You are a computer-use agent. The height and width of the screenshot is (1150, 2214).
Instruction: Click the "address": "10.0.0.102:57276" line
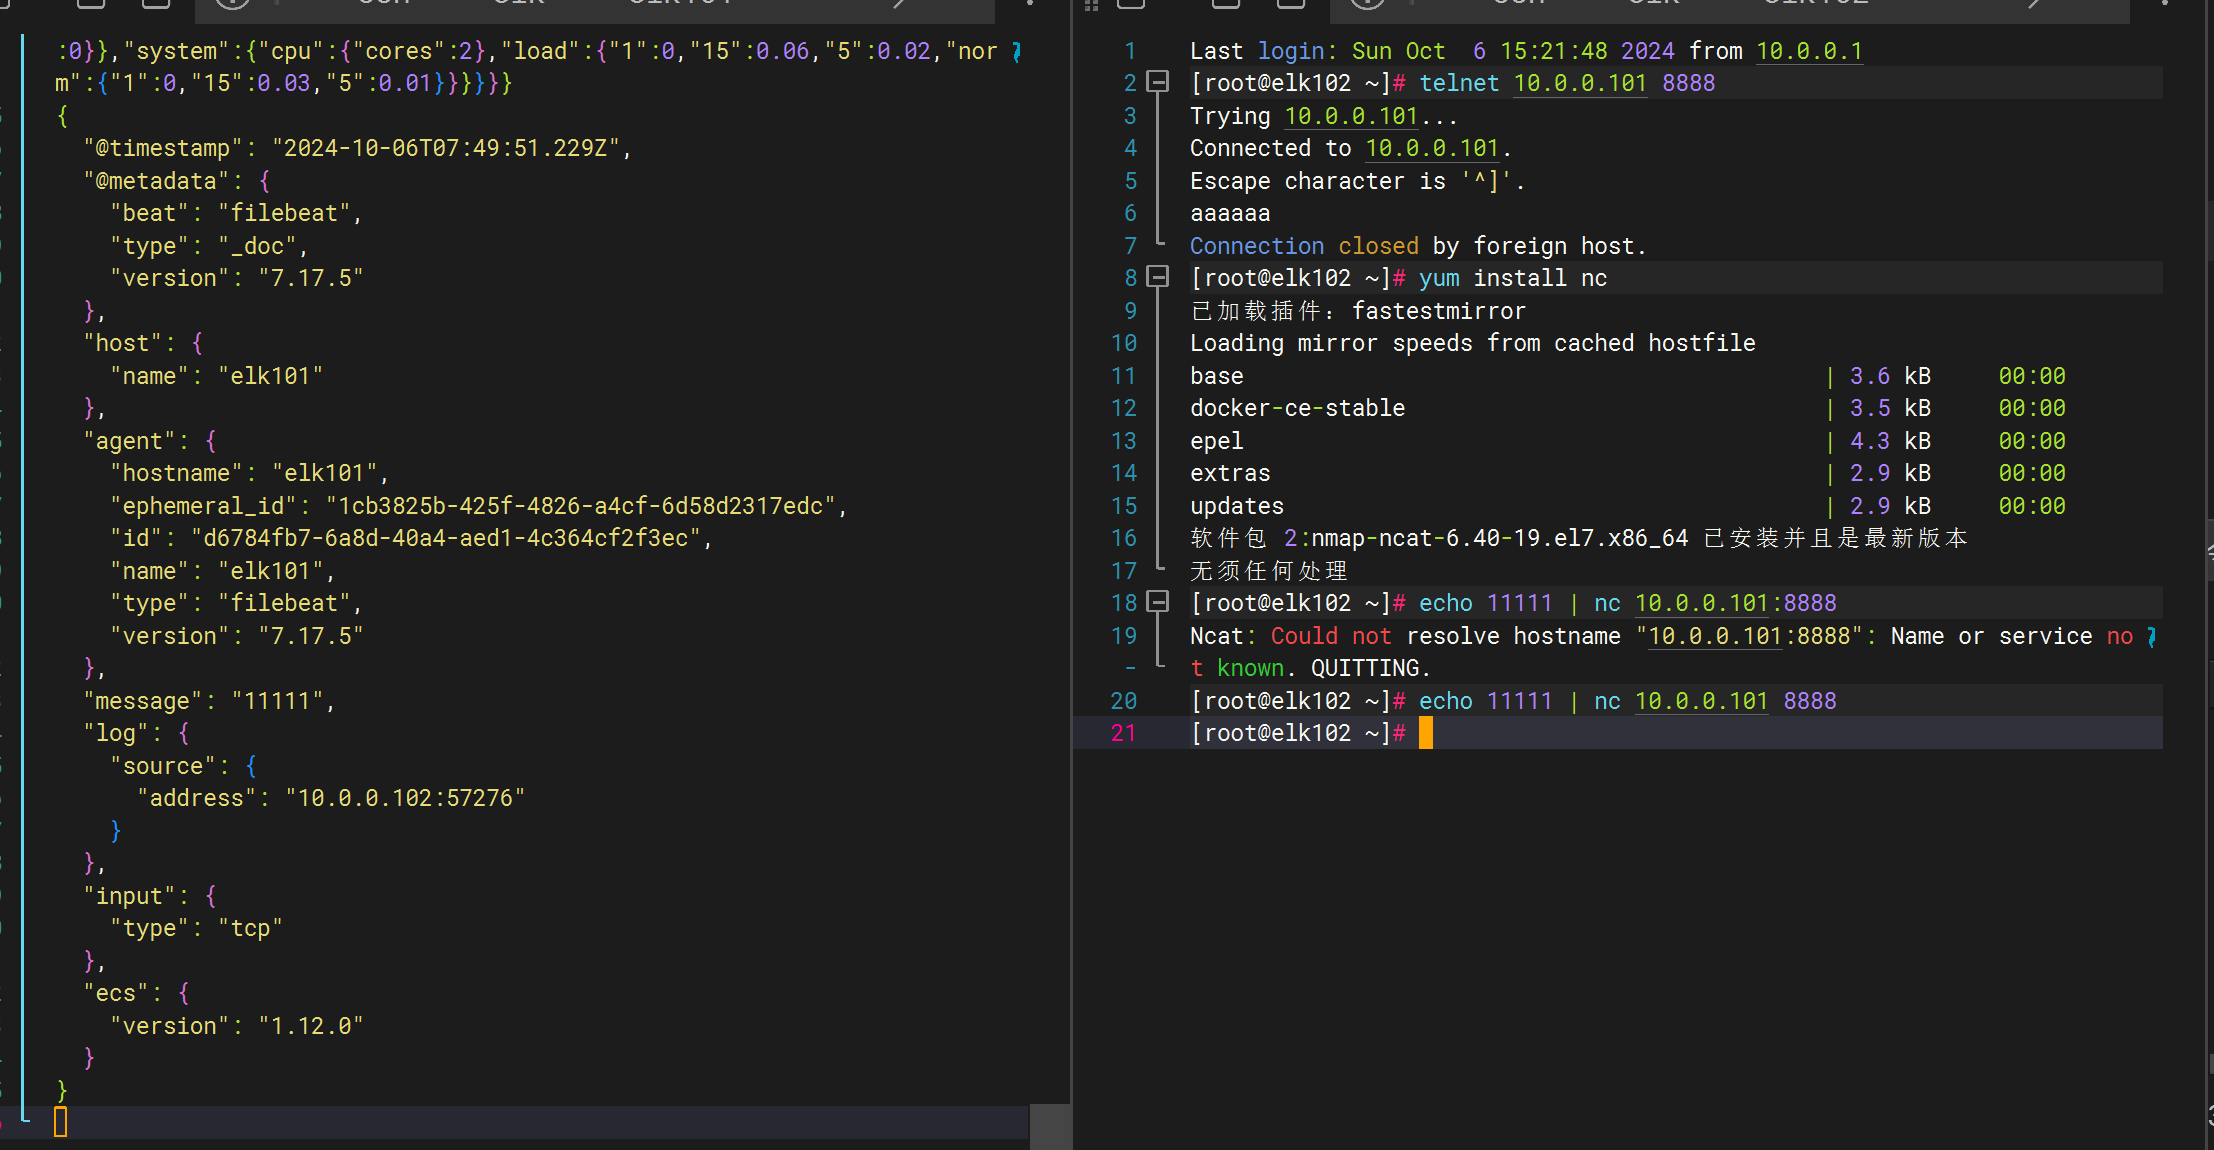click(x=331, y=798)
